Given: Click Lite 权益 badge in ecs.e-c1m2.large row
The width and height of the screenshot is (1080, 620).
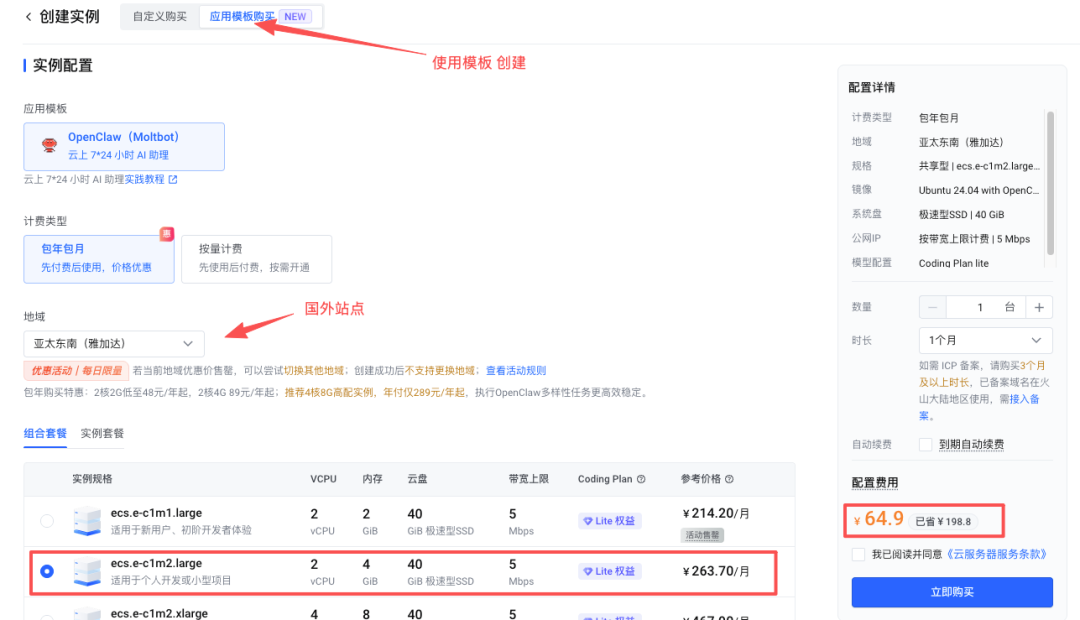Looking at the screenshot, I should click(x=610, y=571).
